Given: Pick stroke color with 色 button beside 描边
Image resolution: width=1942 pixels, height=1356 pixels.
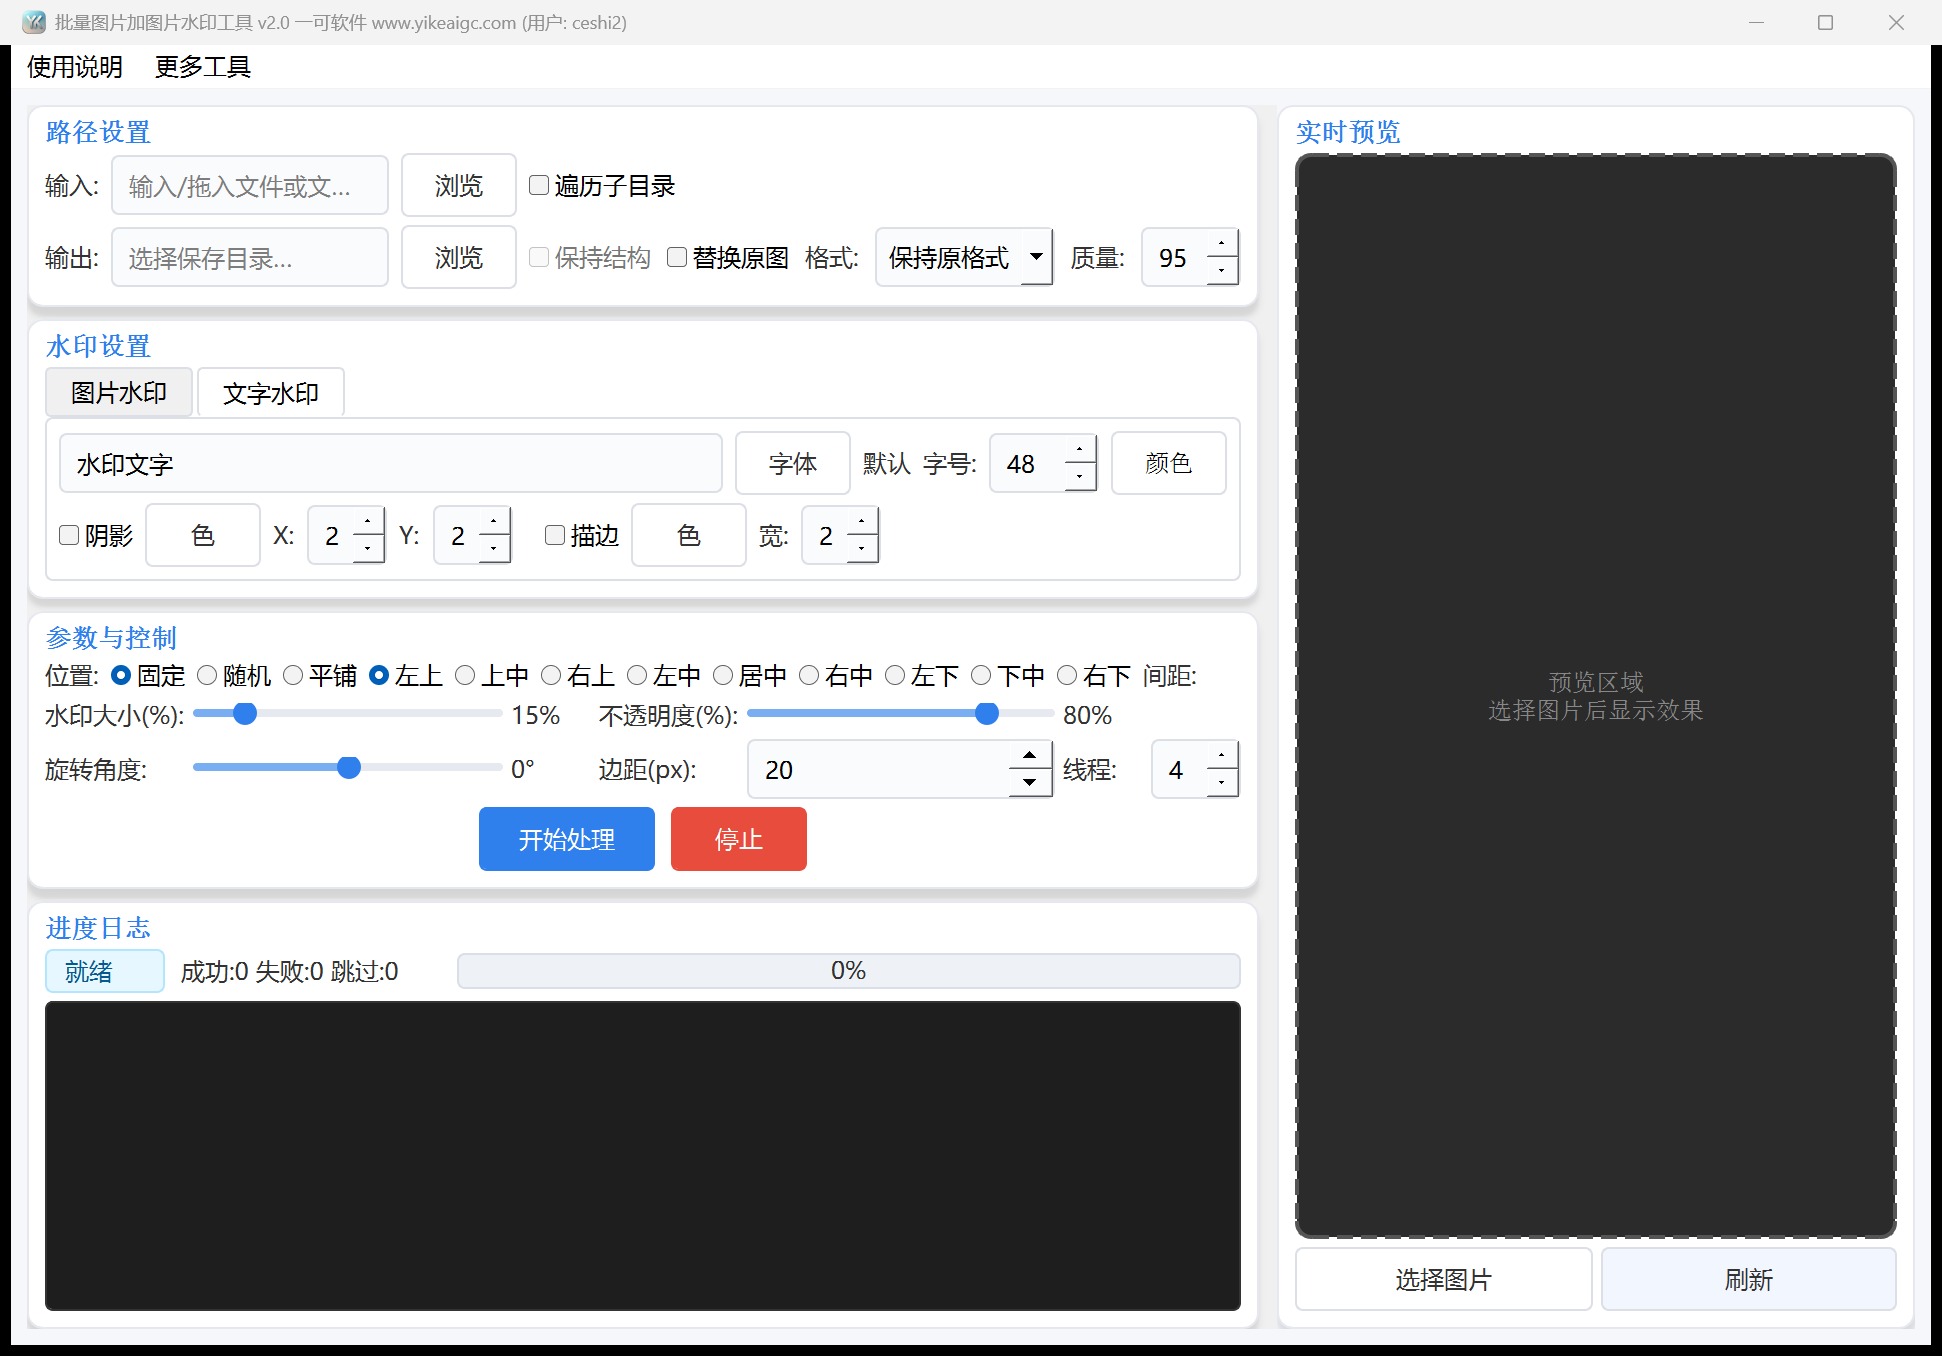Looking at the screenshot, I should pos(689,536).
